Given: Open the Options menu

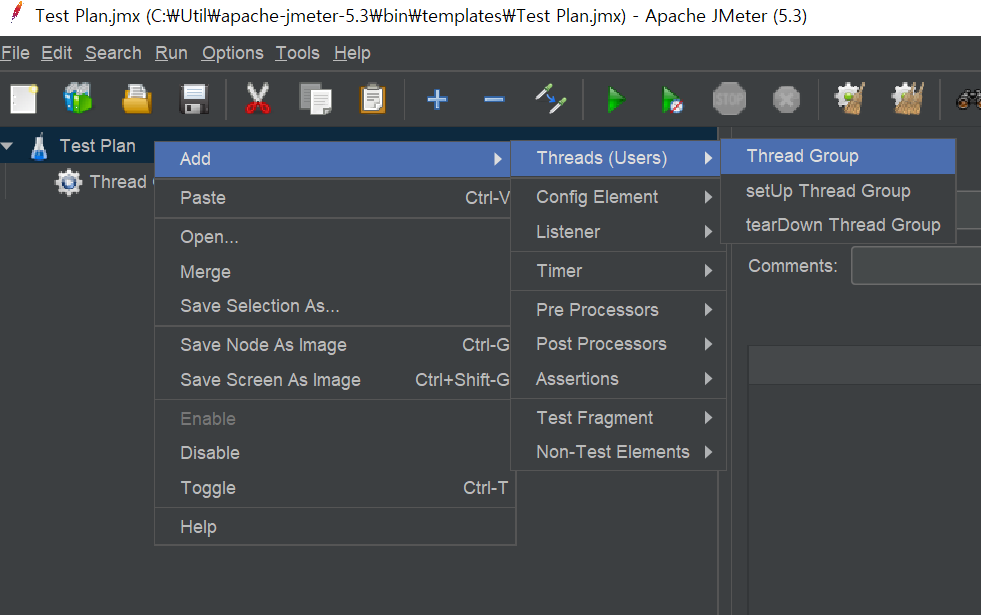Looking at the screenshot, I should coord(232,53).
